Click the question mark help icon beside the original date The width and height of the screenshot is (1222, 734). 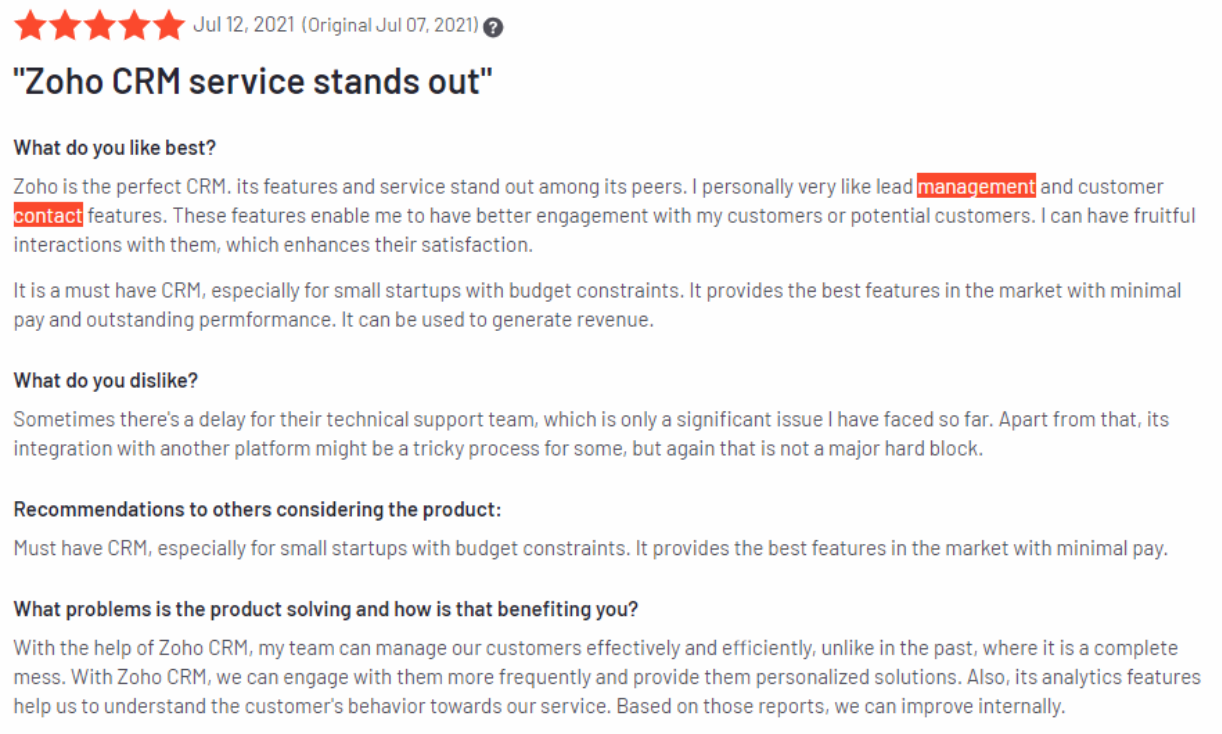pos(493,27)
